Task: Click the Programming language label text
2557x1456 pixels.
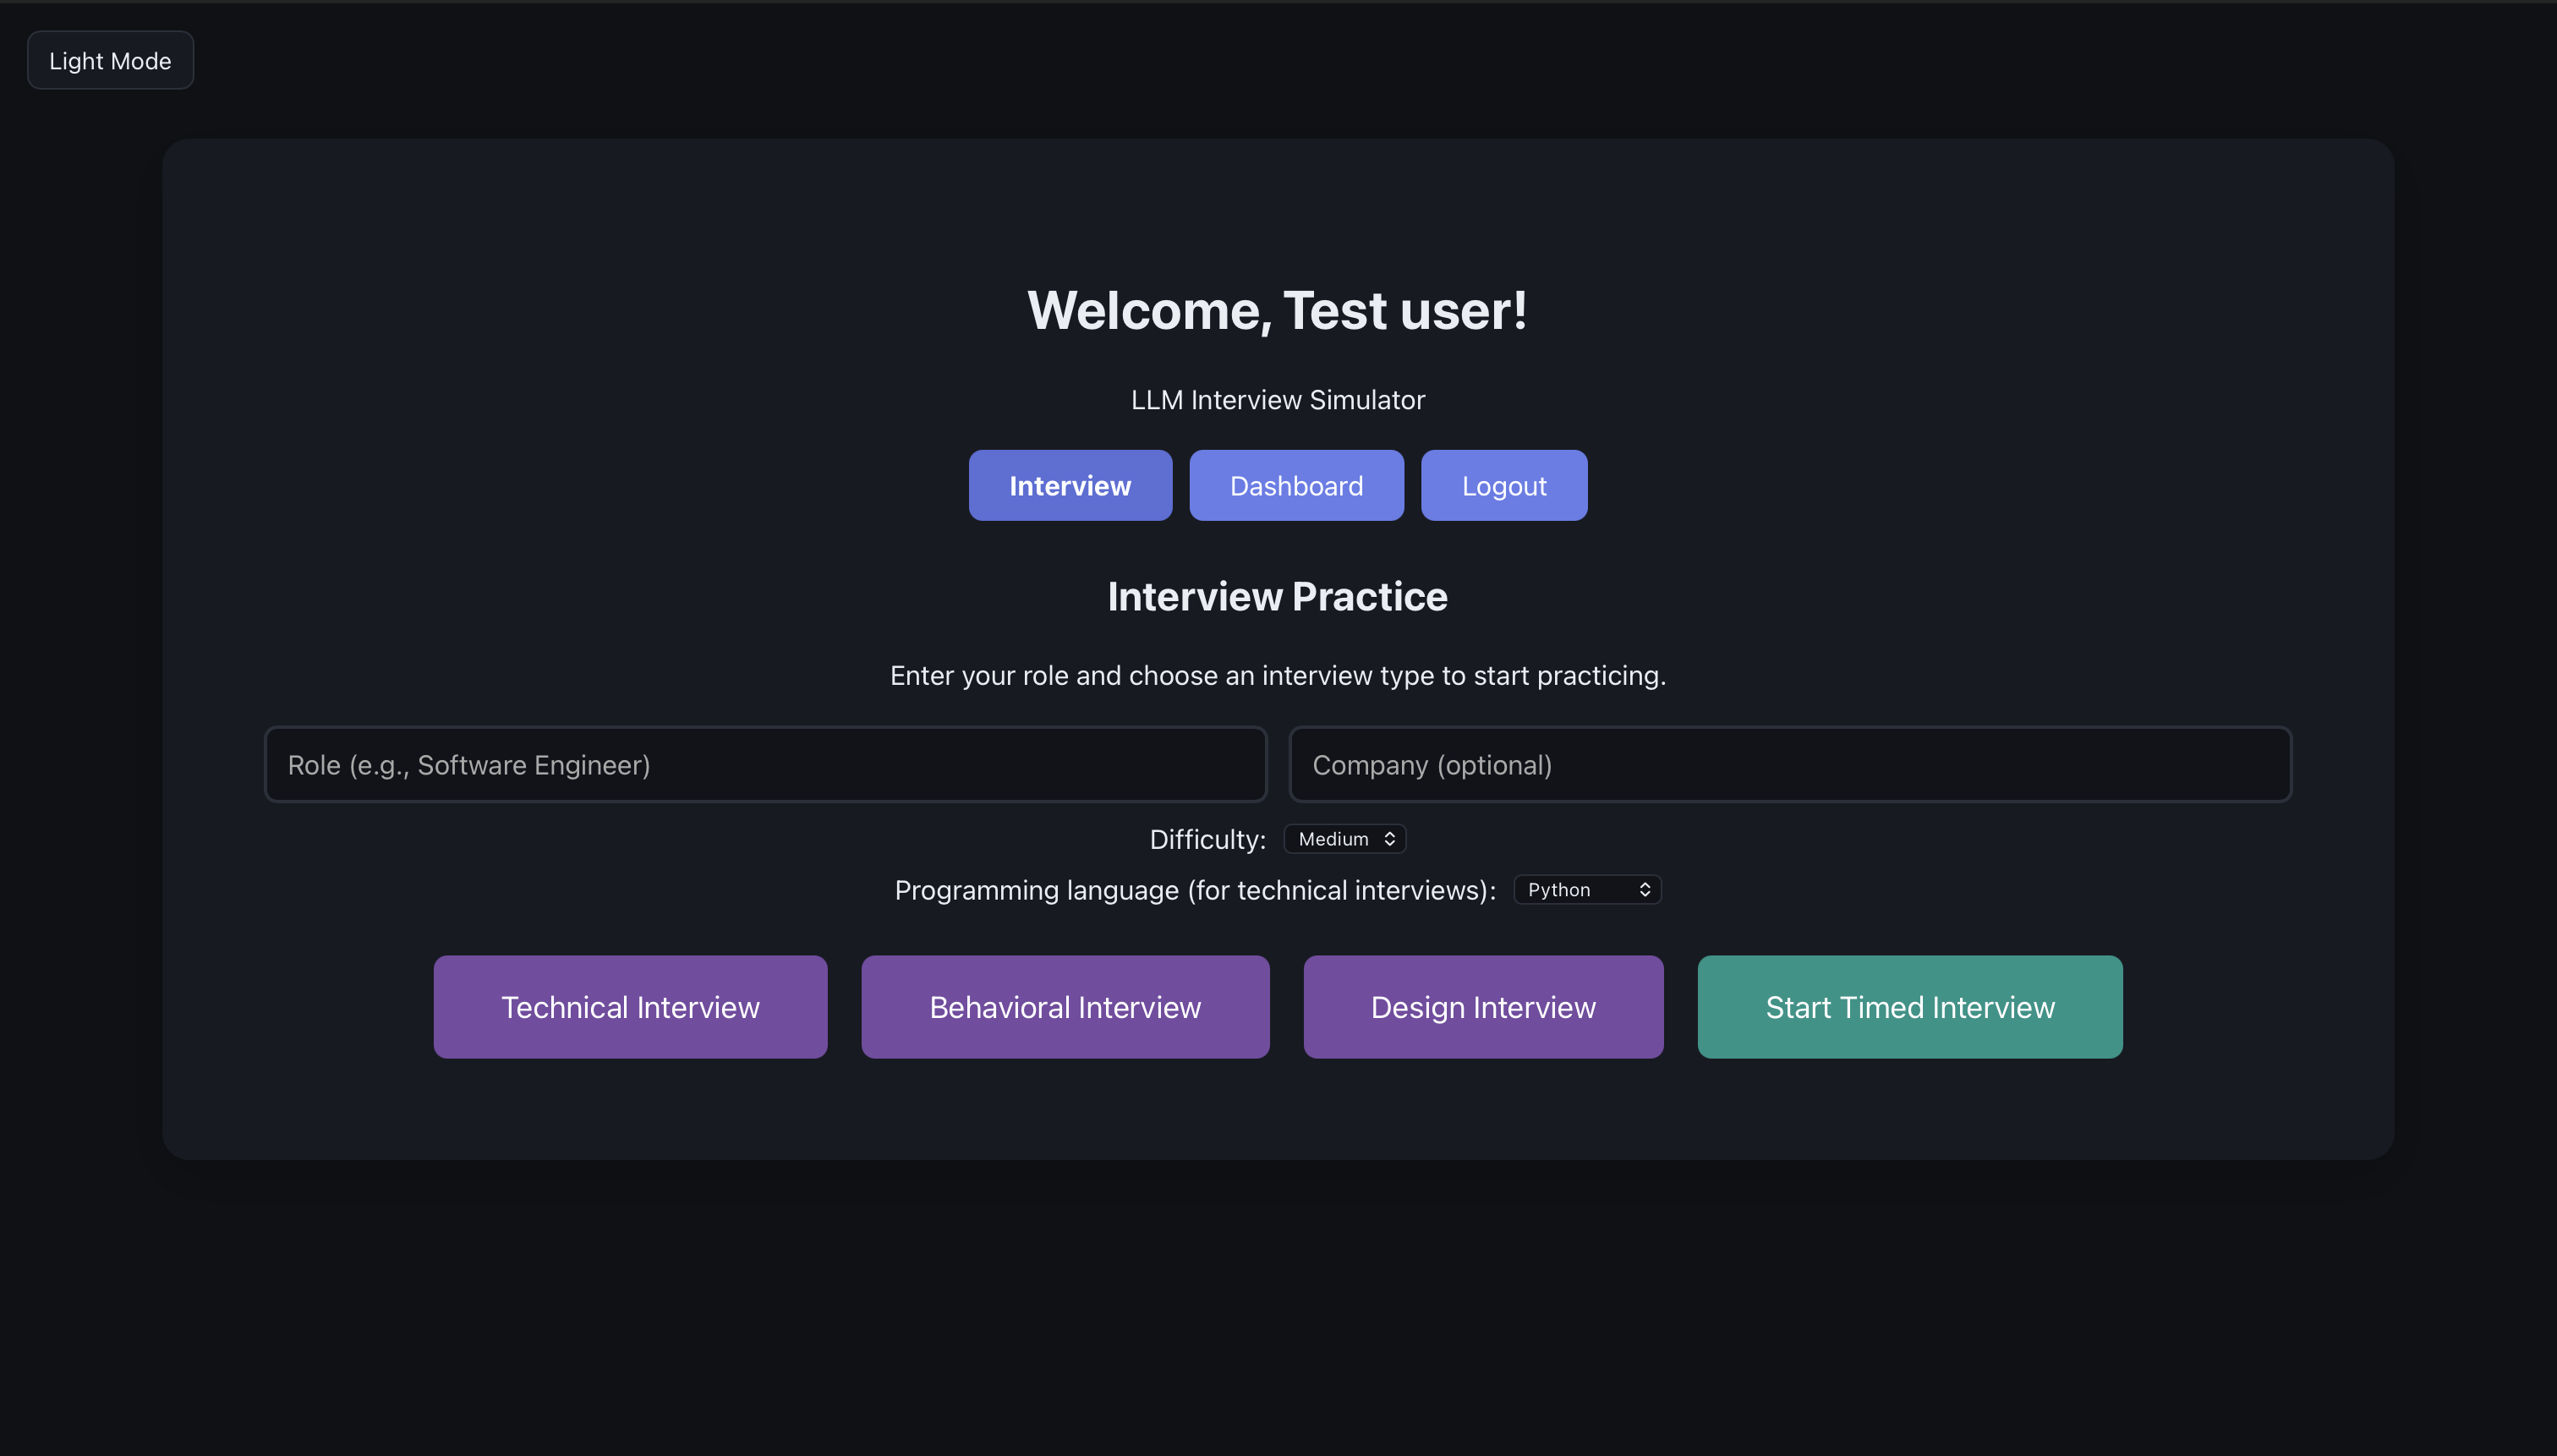Action: [1195, 890]
